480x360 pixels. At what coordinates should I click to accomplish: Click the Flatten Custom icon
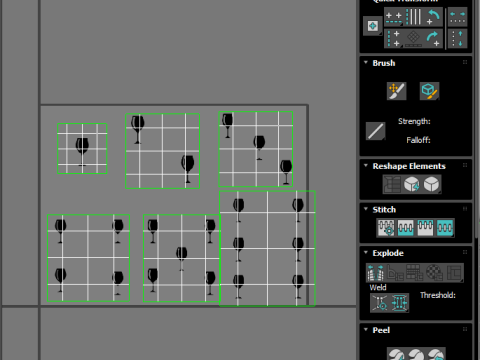tap(454, 273)
